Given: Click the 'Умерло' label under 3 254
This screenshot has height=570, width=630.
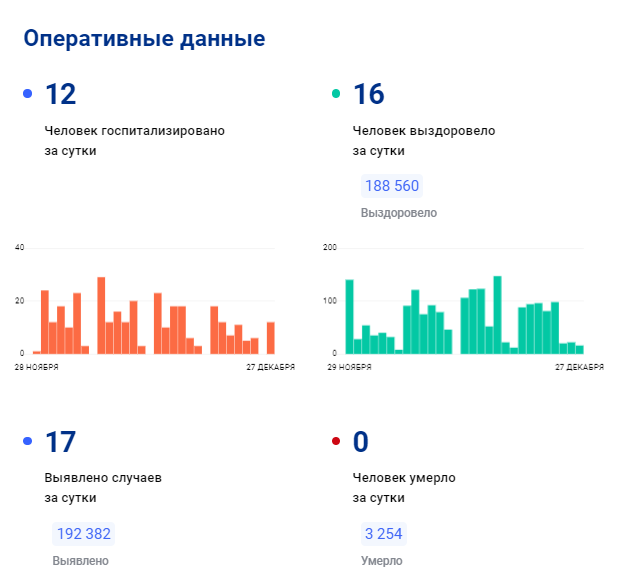Looking at the screenshot, I should (x=382, y=560).
